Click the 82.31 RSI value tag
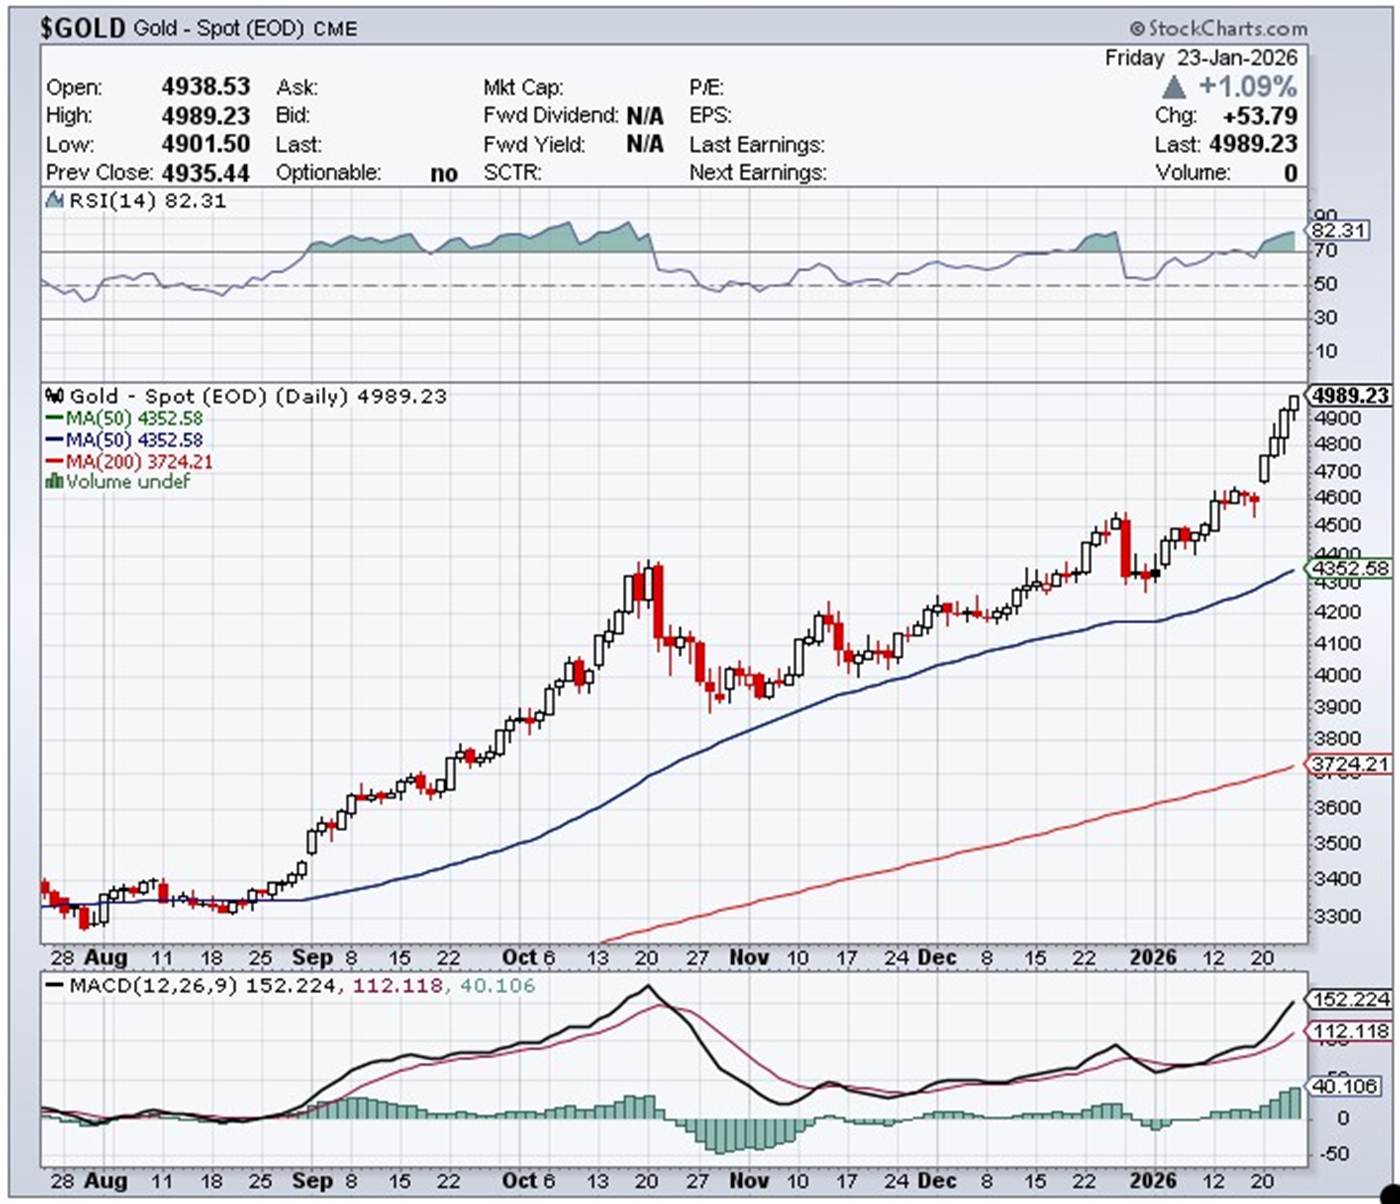 pyautogui.click(x=1337, y=230)
